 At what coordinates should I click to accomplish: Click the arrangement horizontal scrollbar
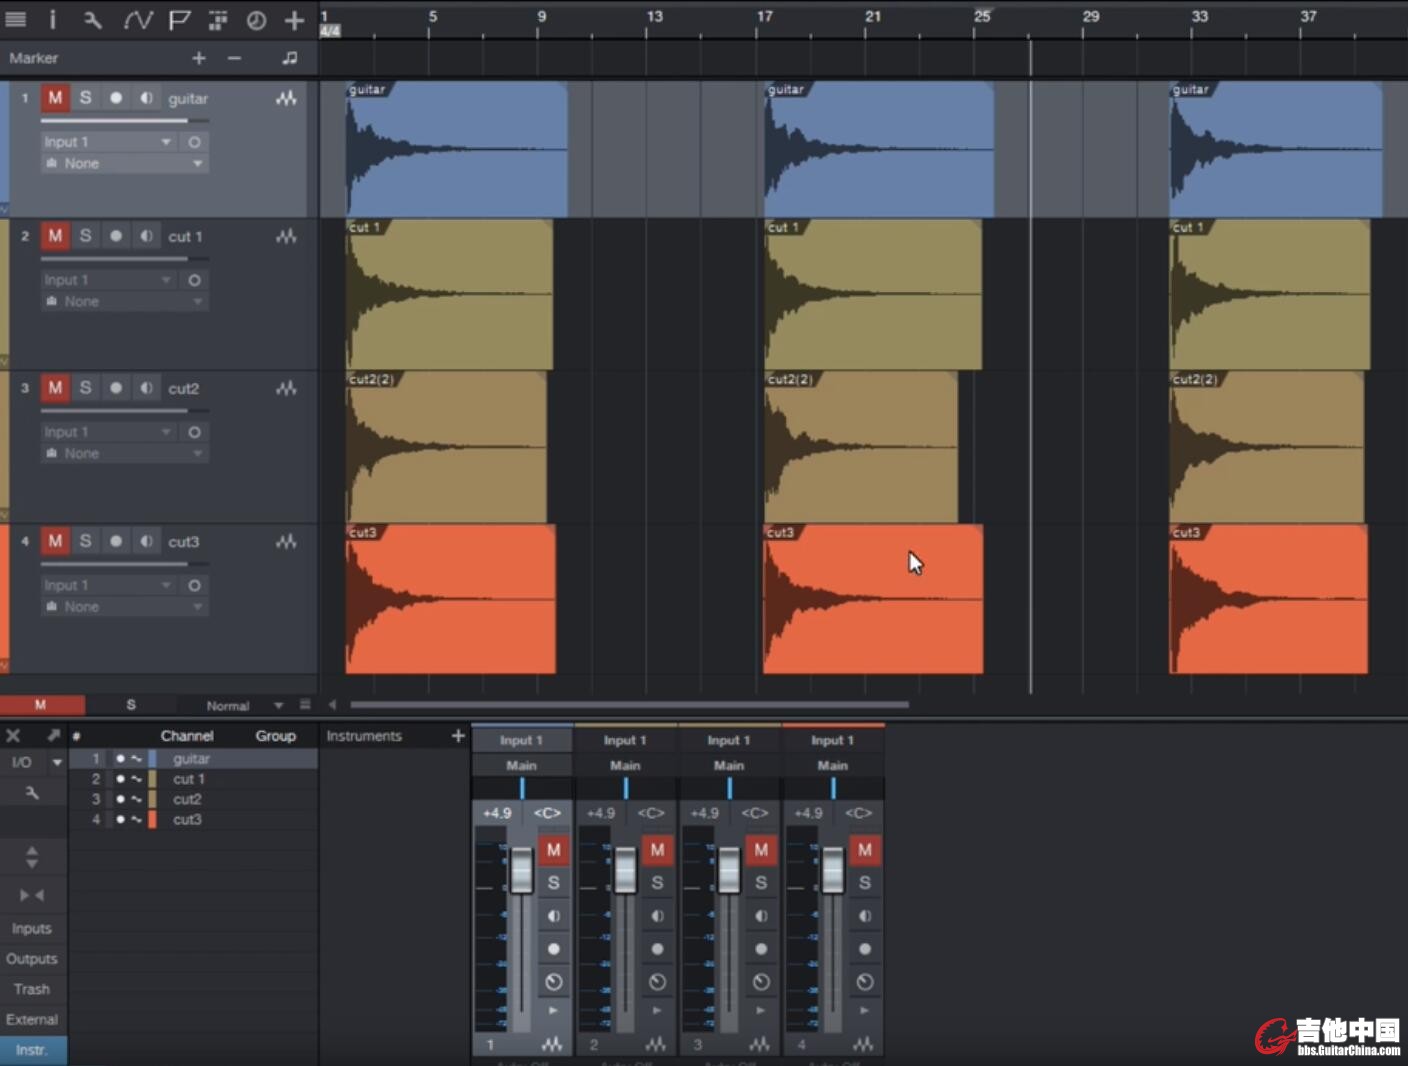(630, 705)
